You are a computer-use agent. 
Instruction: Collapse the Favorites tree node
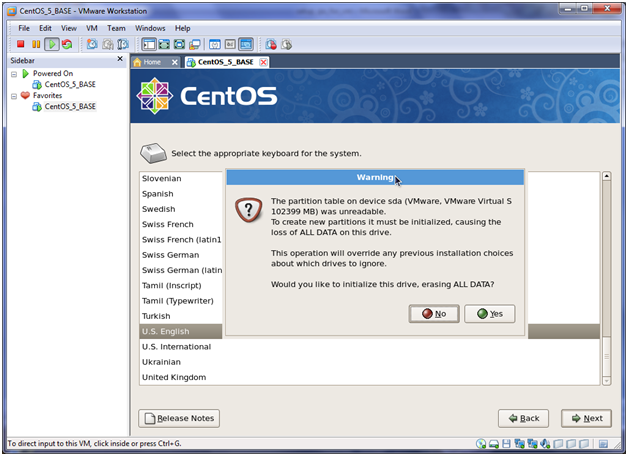(x=14, y=96)
